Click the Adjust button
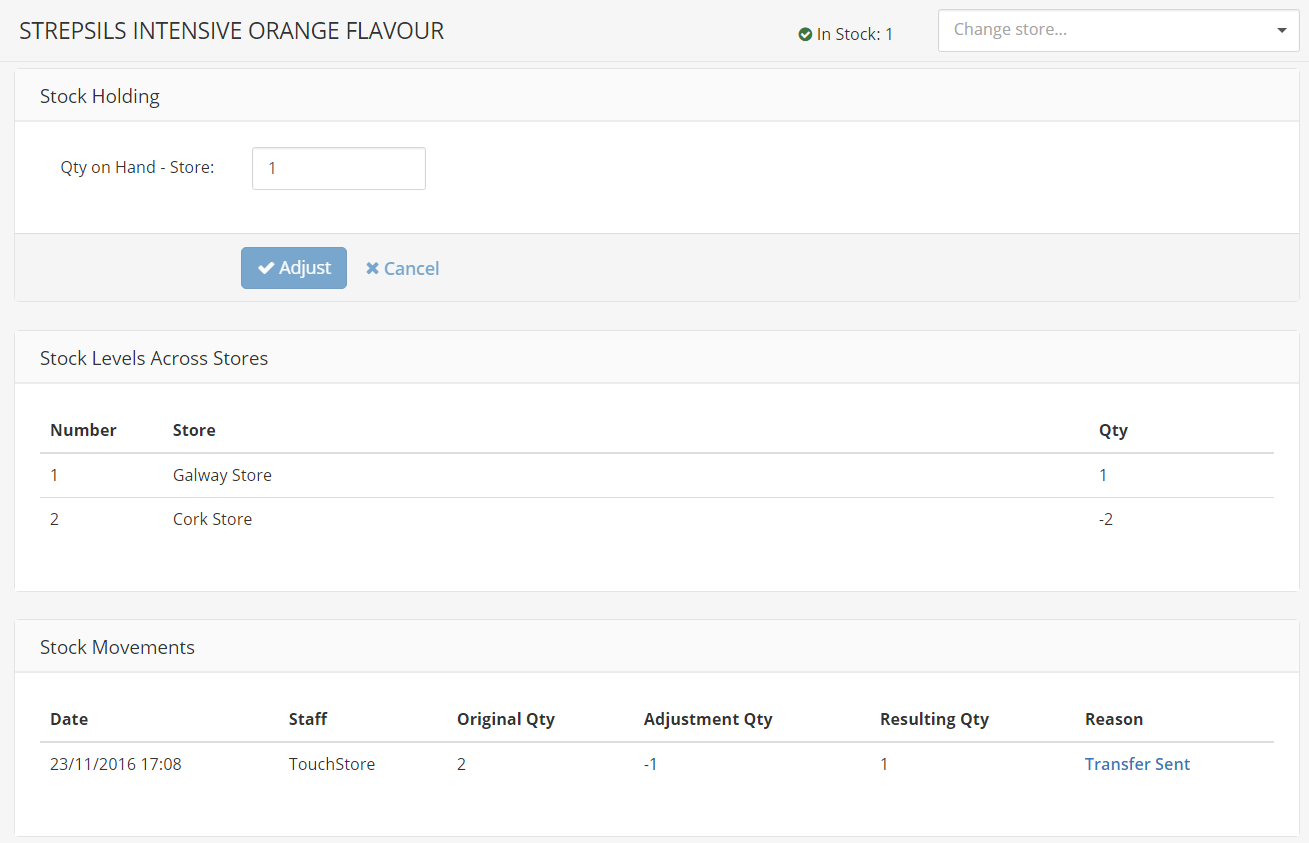The image size is (1309, 843). (294, 268)
